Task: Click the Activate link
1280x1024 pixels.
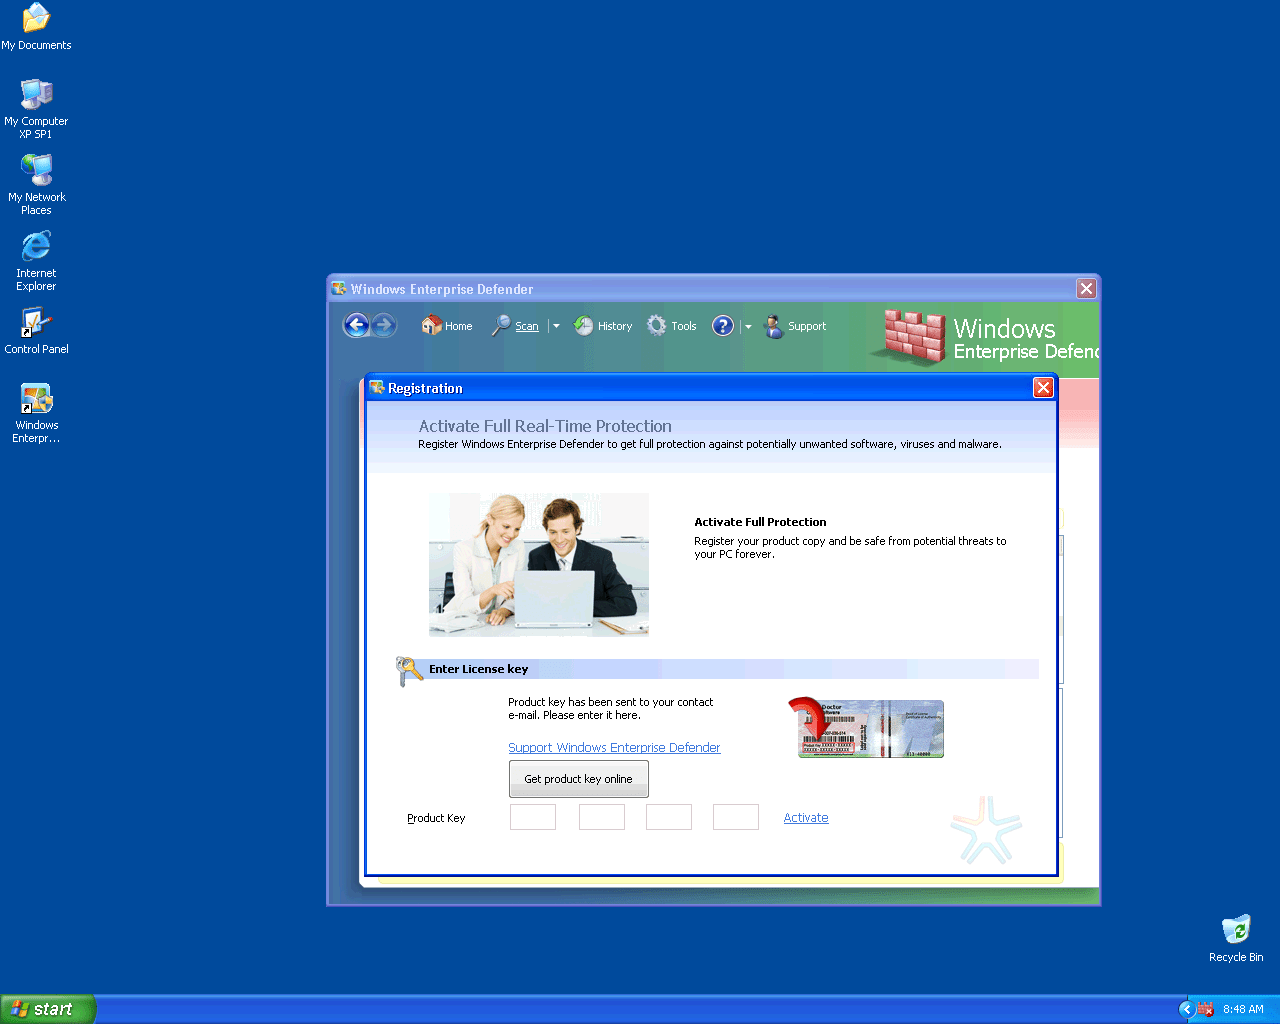Action: [806, 818]
